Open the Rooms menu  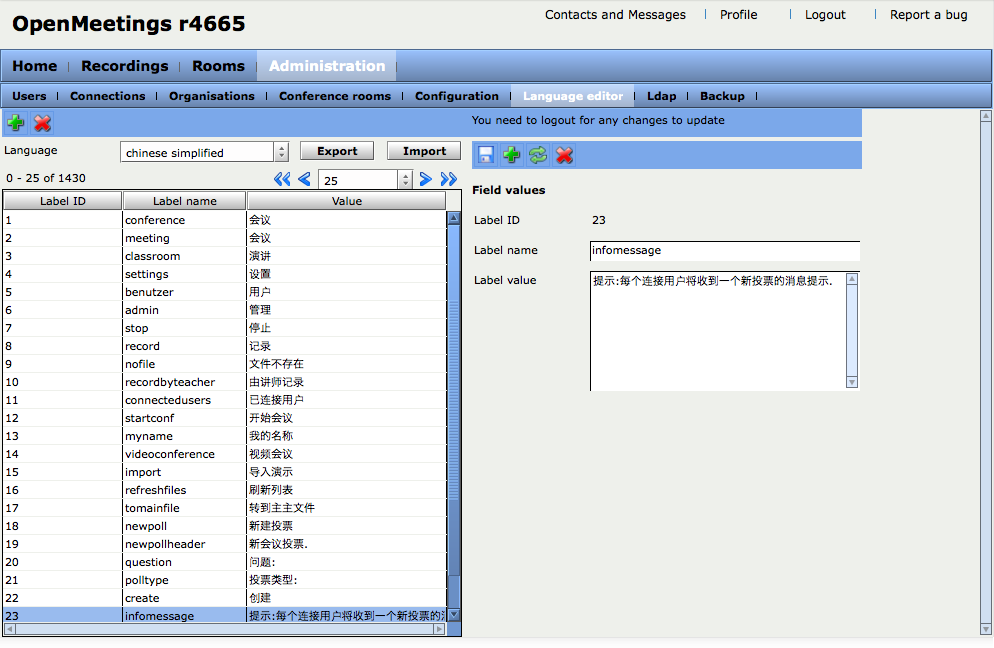tap(218, 66)
